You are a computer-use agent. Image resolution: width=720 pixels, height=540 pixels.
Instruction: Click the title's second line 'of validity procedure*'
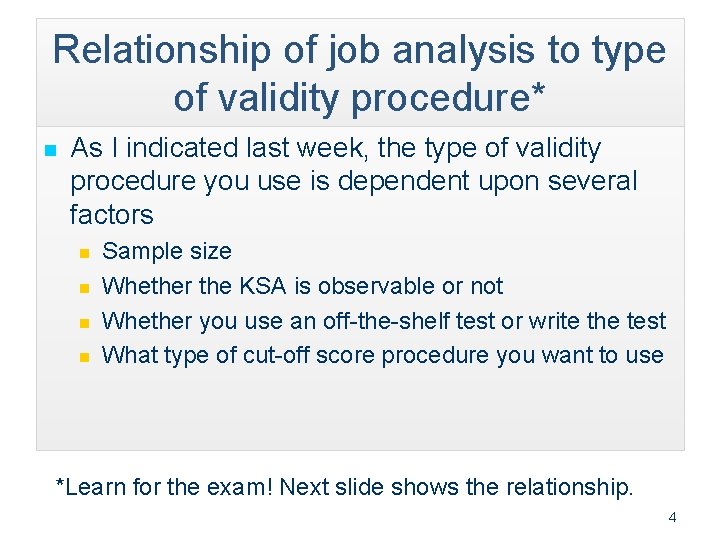(x=359, y=97)
